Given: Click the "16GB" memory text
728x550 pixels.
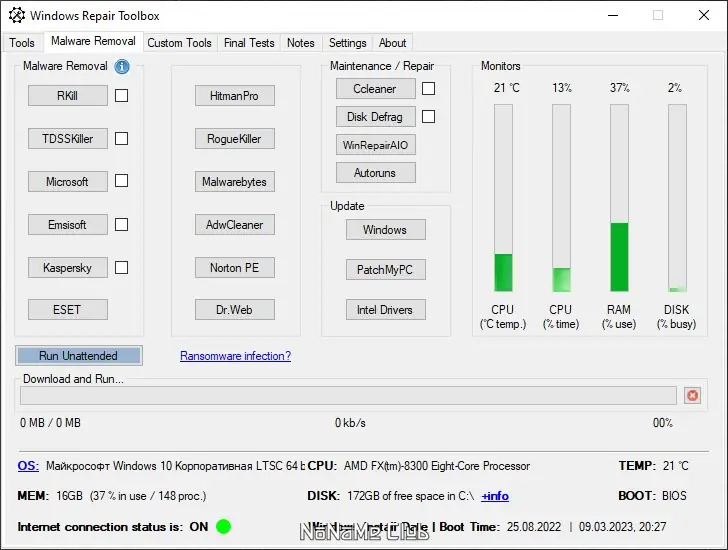Looking at the screenshot, I should pos(69,496).
